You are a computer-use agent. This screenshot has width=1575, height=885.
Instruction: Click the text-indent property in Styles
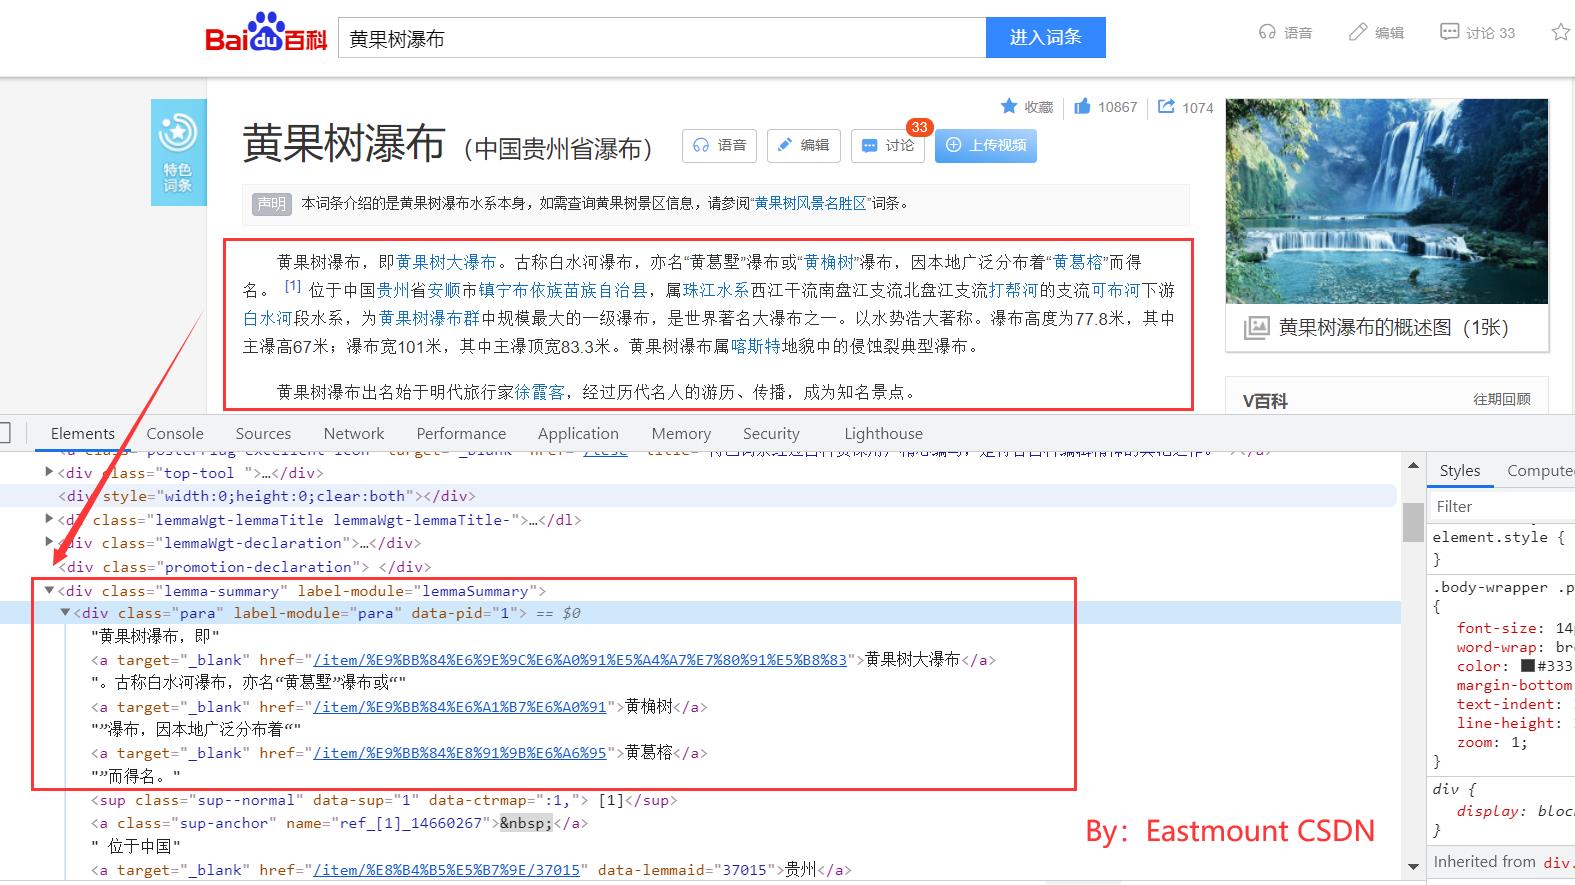(1501, 704)
